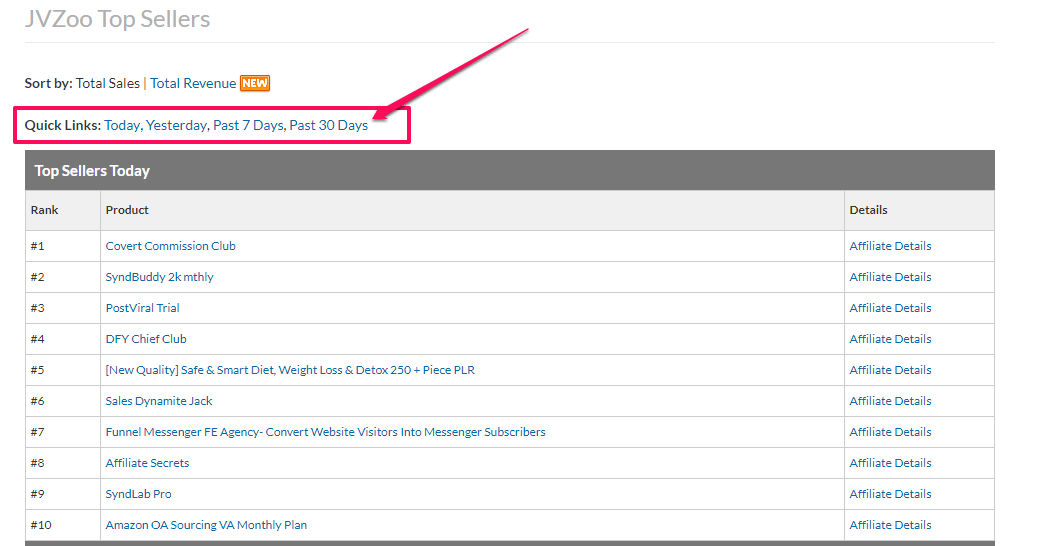View Affiliate Details for Sales Dynamite Jack
This screenshot has width=1041, height=546.
click(890, 401)
